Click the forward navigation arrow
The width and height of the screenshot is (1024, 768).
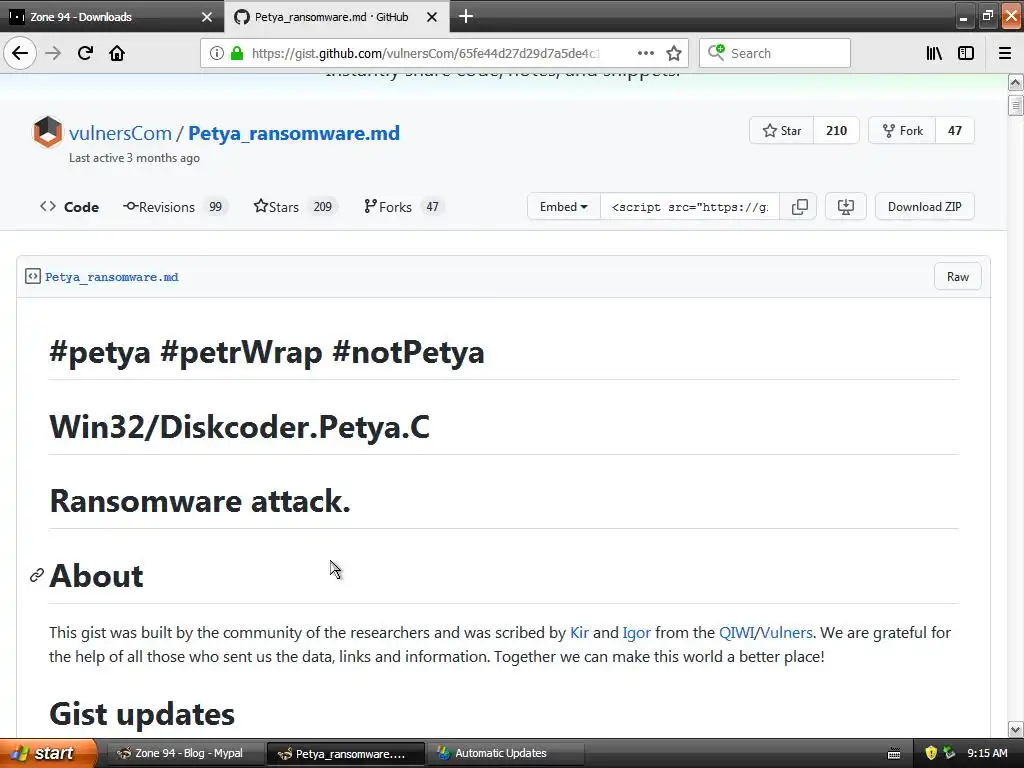54,53
